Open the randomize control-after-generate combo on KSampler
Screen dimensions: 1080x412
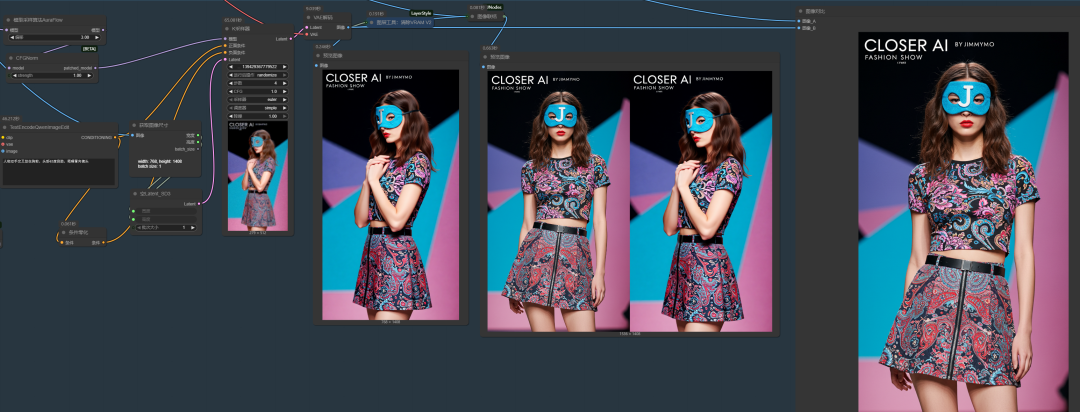pyautogui.click(x=258, y=75)
